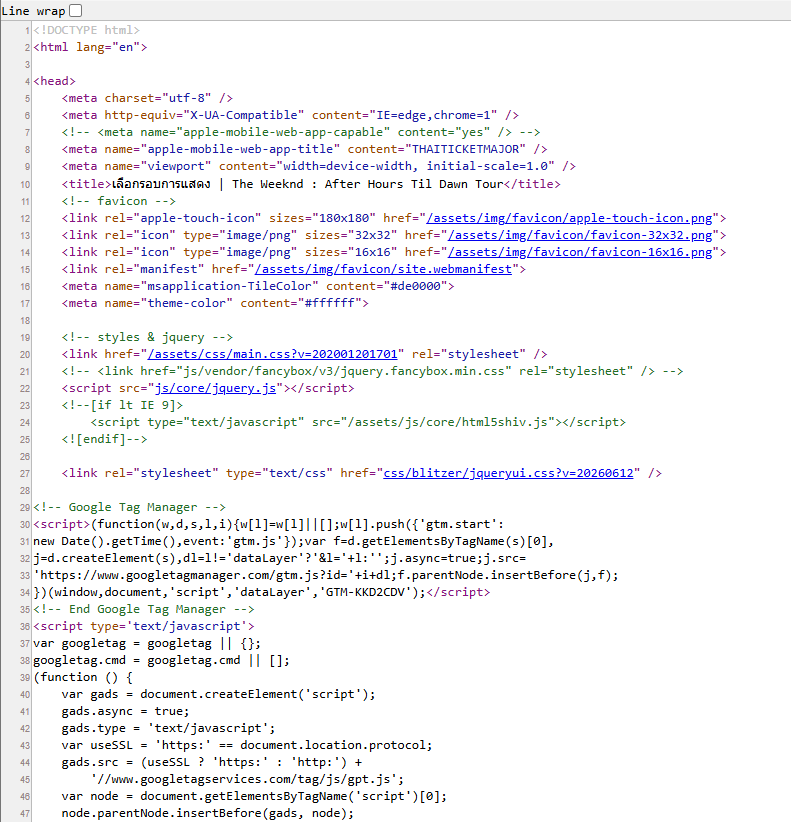
Task: Click the '(function () {' line
Action: (x=83, y=677)
